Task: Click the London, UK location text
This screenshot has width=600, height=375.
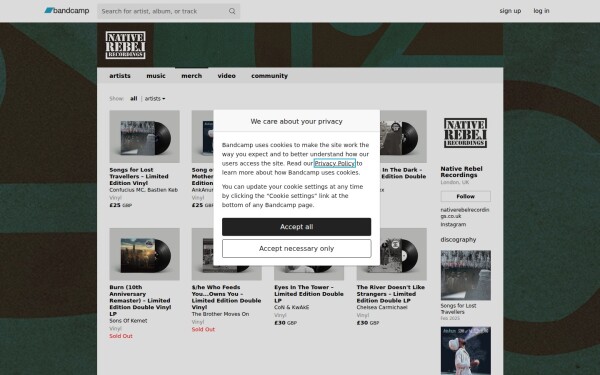Action: click(455, 183)
